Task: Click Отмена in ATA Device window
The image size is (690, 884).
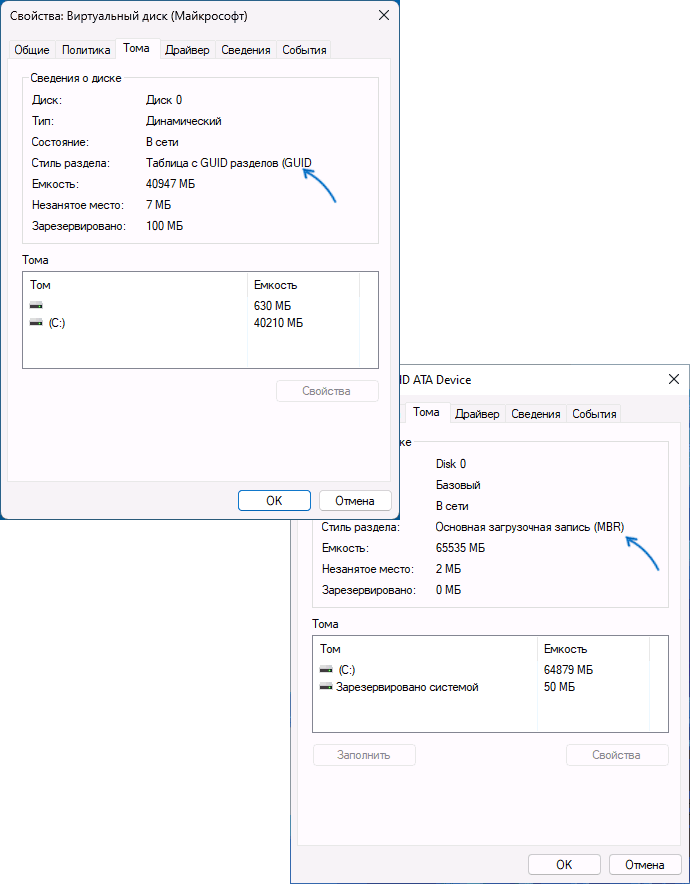Action: coord(645,865)
